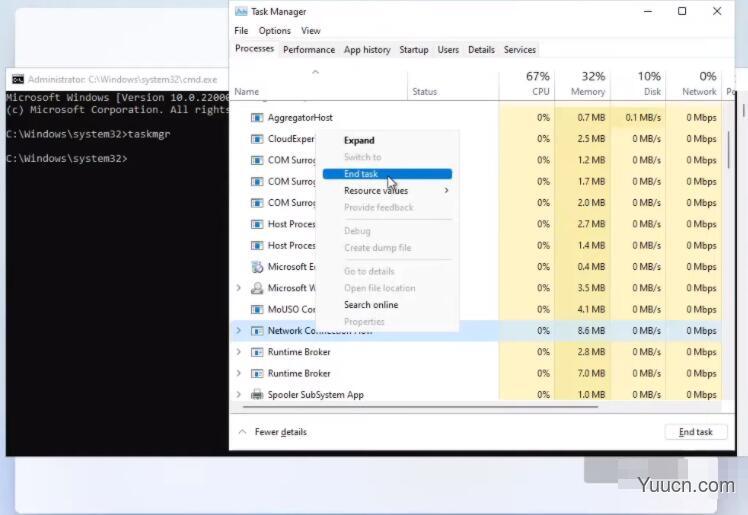Sort by the CPU column header

(527, 84)
